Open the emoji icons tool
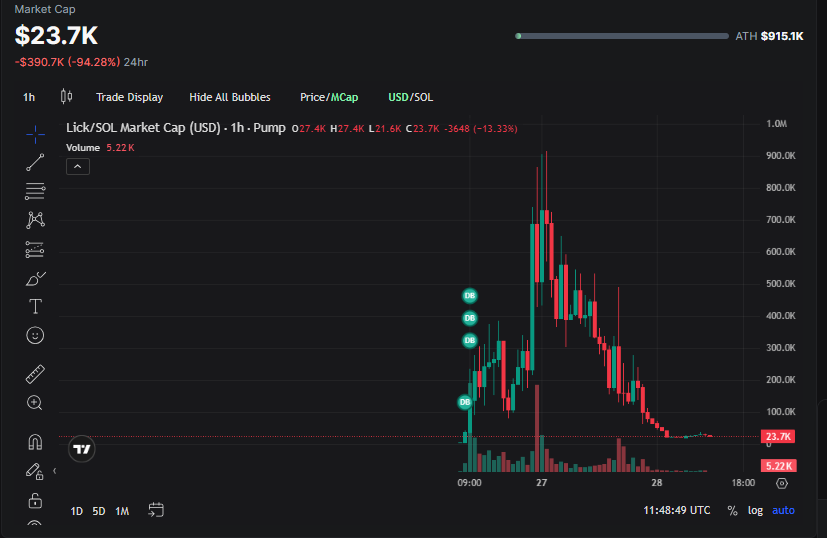Screen dimensions: 827x538 [x=35, y=335]
